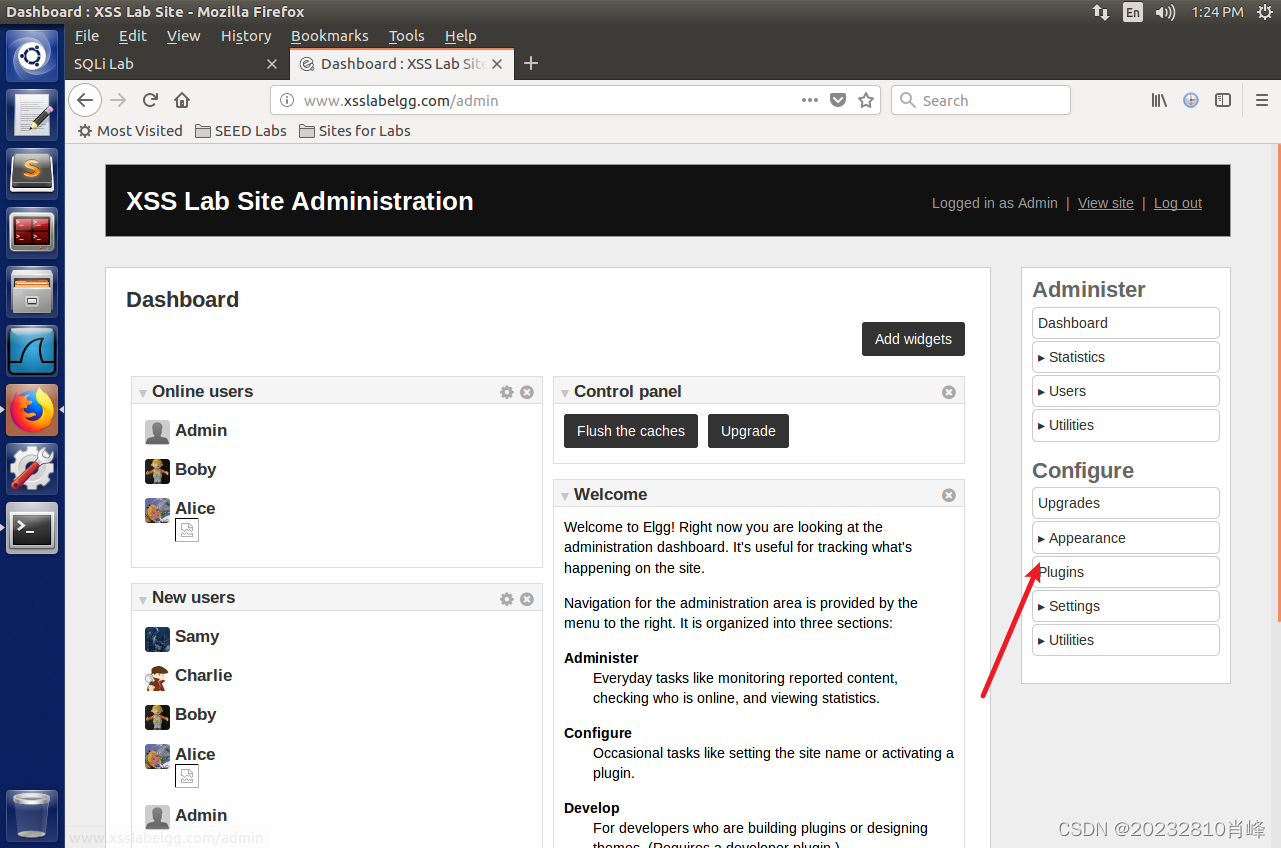Save page to Pocket icon
Viewport: 1281px width, 848px height.
[839, 100]
